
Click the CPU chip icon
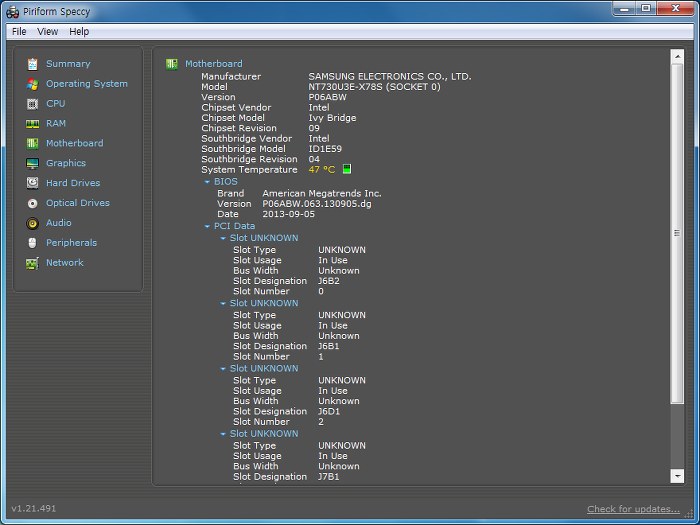[32, 104]
